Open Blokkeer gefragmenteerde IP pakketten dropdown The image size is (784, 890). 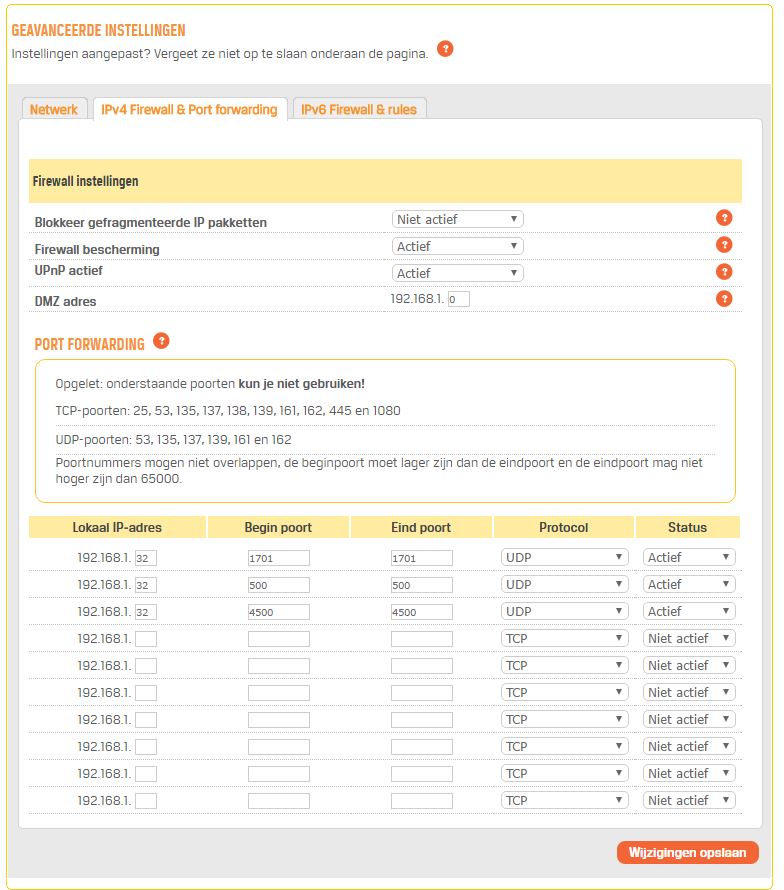(x=457, y=219)
